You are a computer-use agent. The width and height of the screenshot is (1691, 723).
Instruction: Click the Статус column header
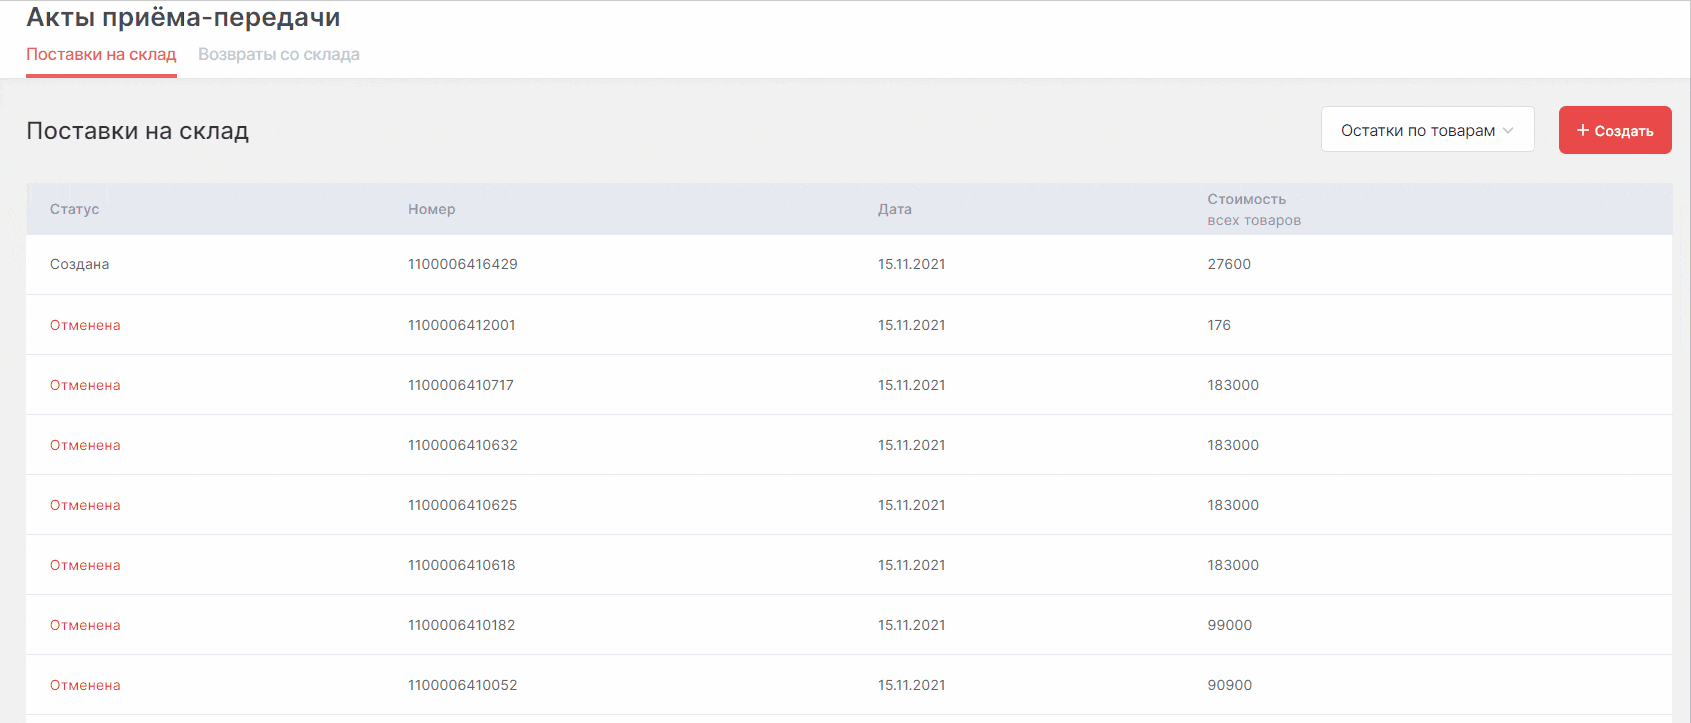75,209
